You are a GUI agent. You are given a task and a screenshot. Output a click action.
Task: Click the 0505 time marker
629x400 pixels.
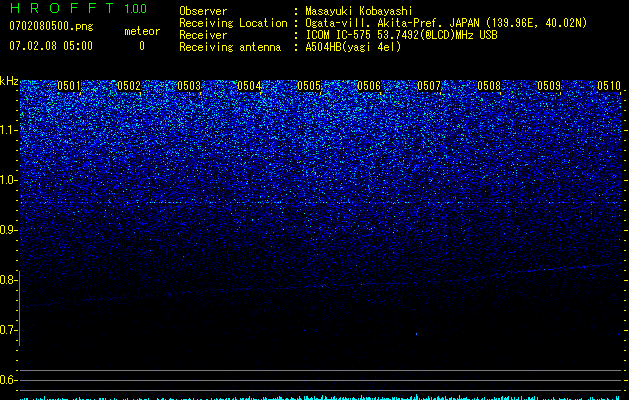click(x=309, y=86)
